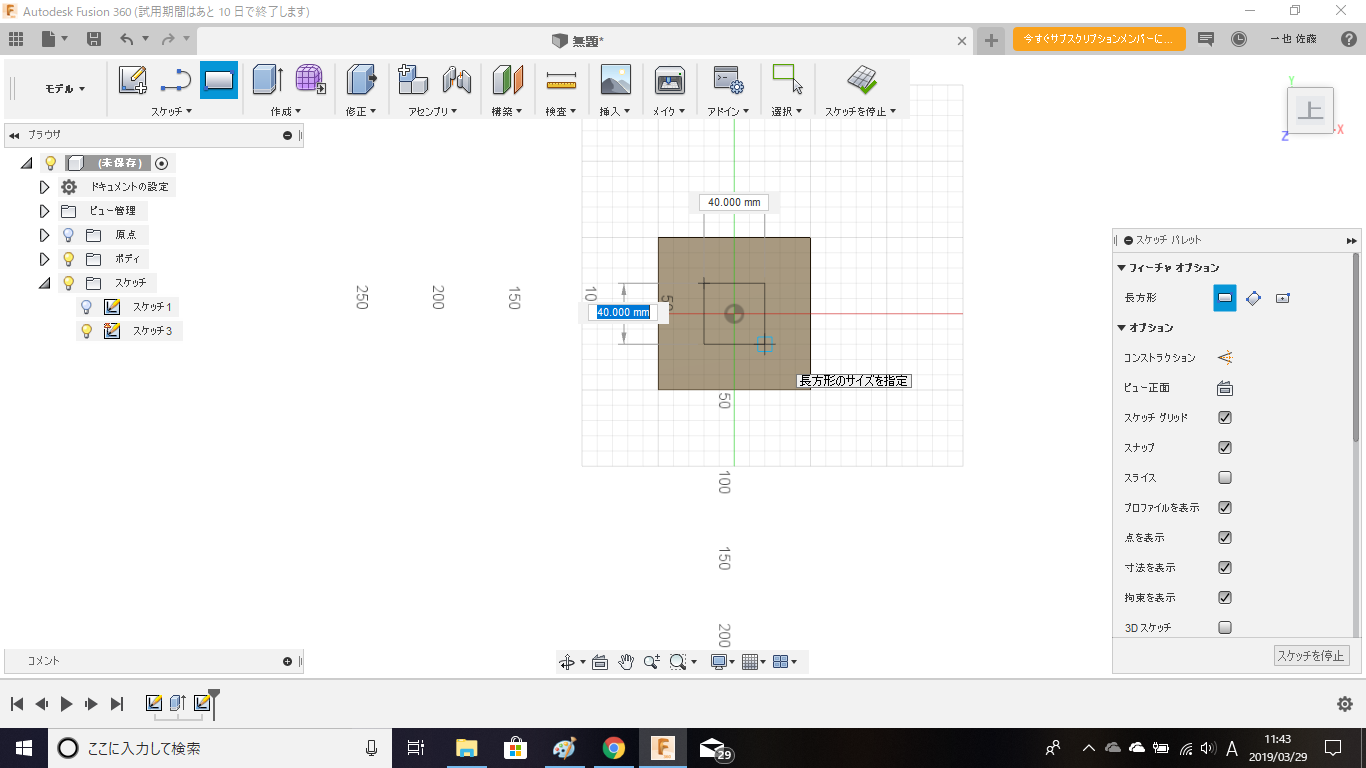
Task: Click the Undo arrow
Action: [x=126, y=39]
